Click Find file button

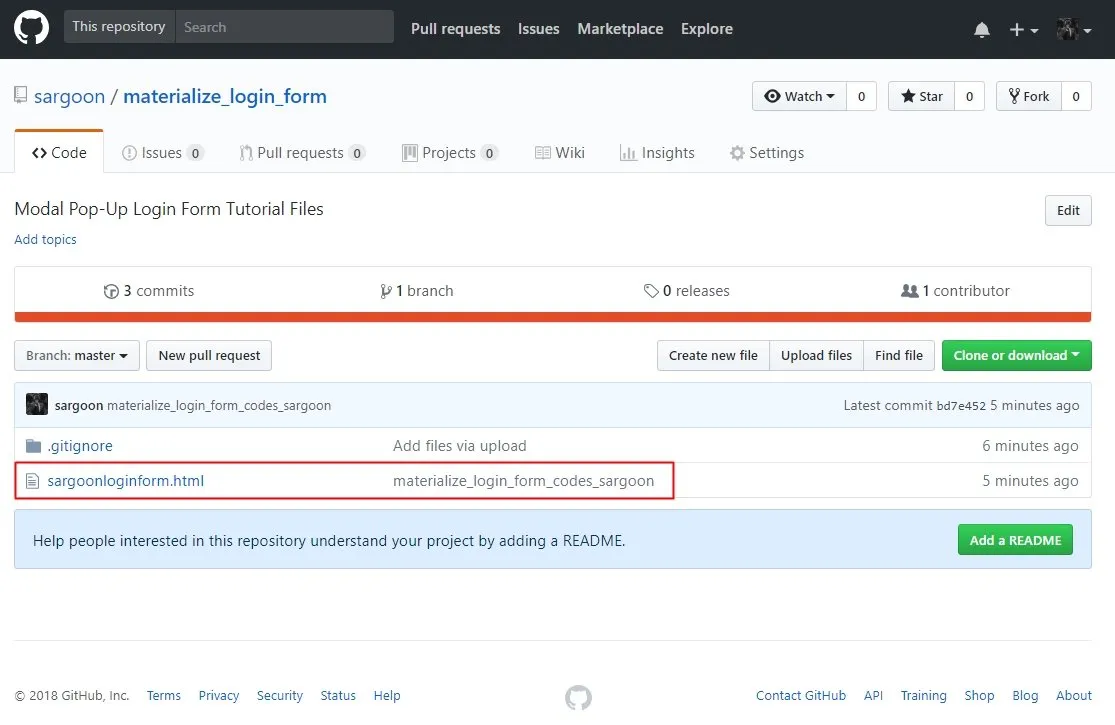click(899, 355)
